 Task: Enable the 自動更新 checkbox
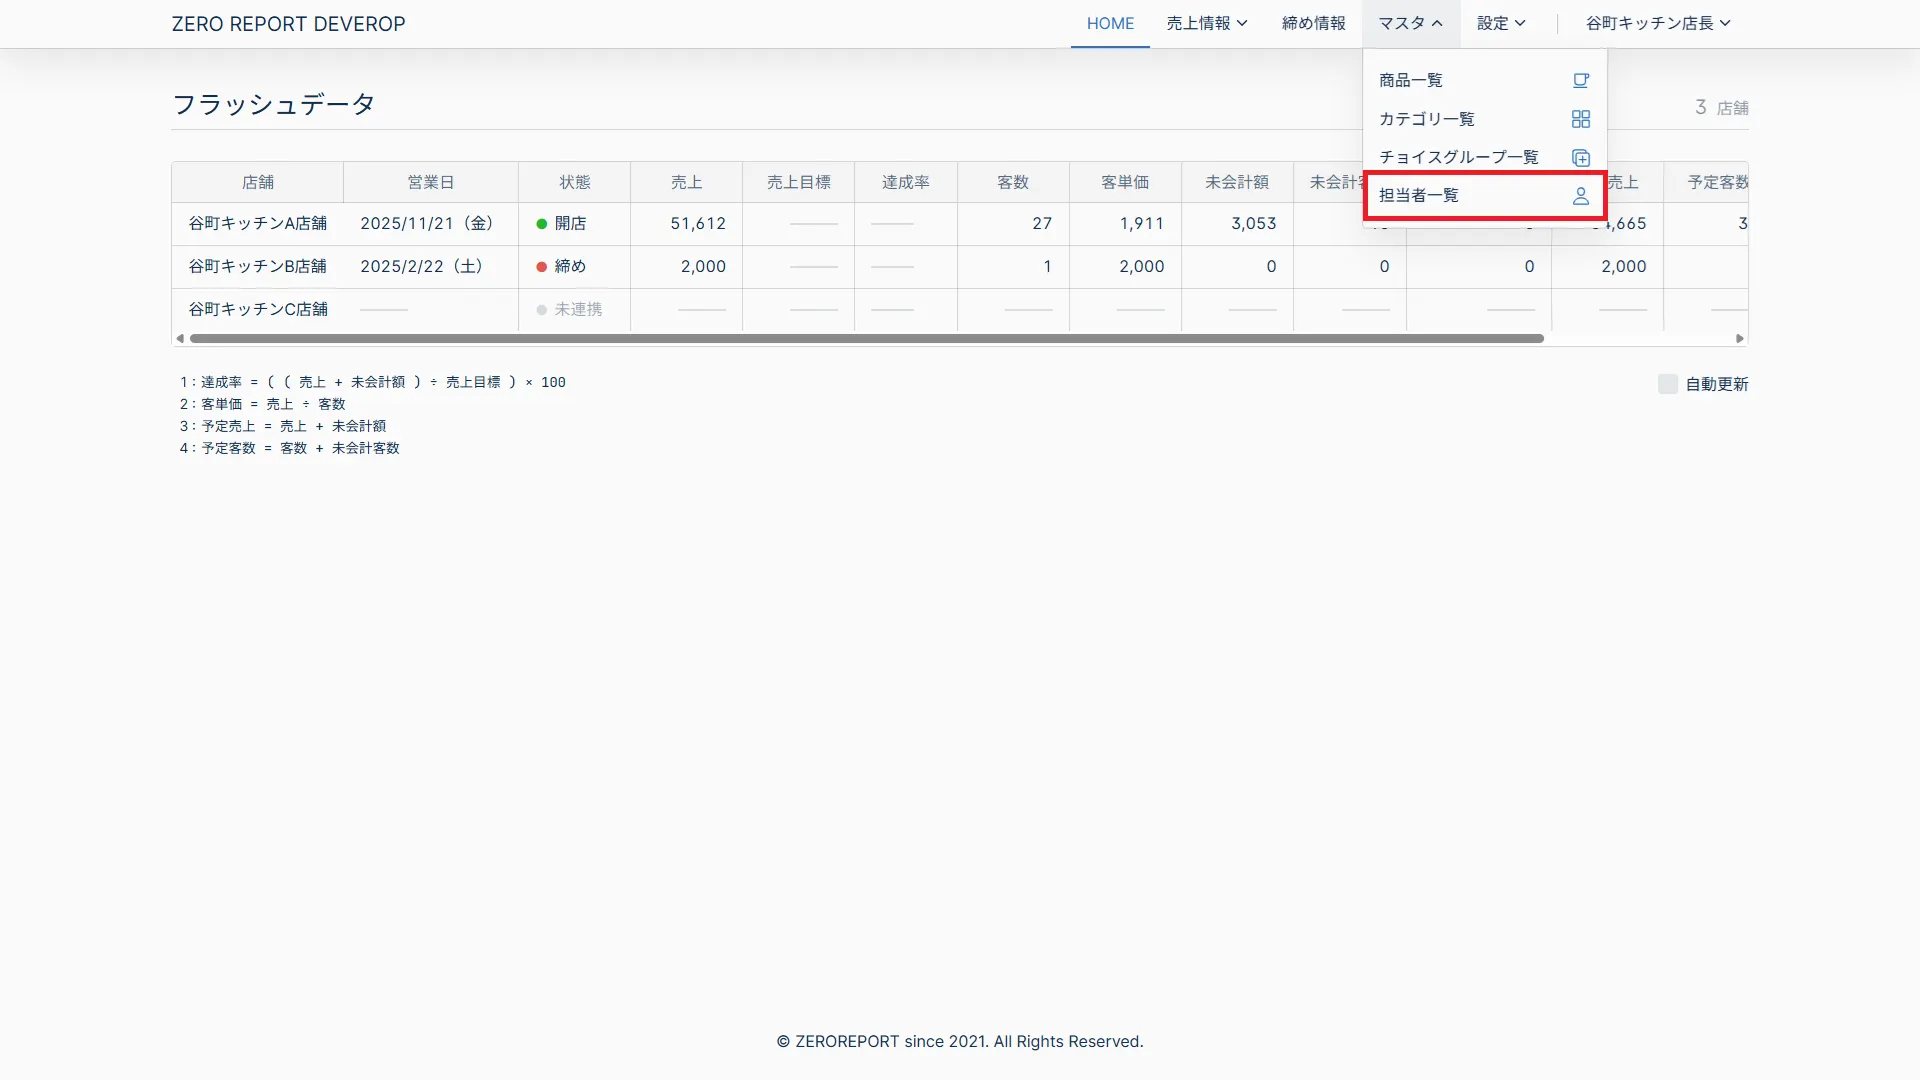click(x=1667, y=384)
